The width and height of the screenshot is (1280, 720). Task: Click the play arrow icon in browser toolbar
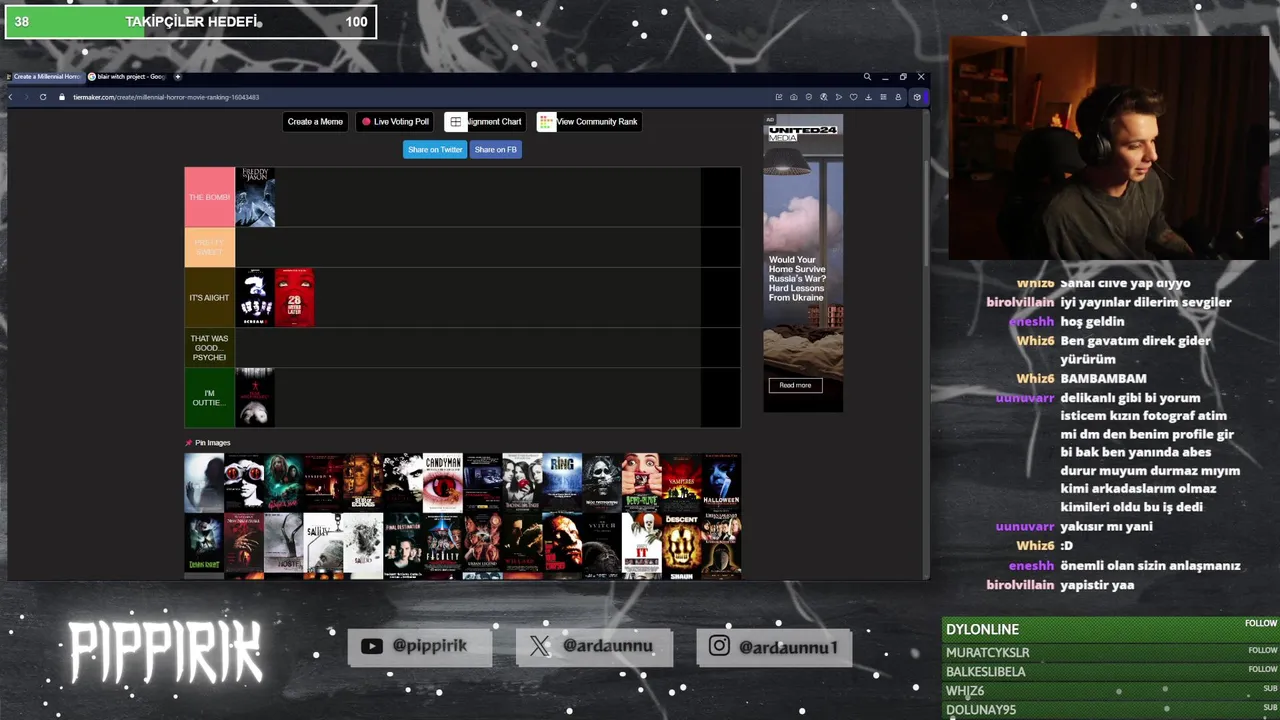click(838, 97)
